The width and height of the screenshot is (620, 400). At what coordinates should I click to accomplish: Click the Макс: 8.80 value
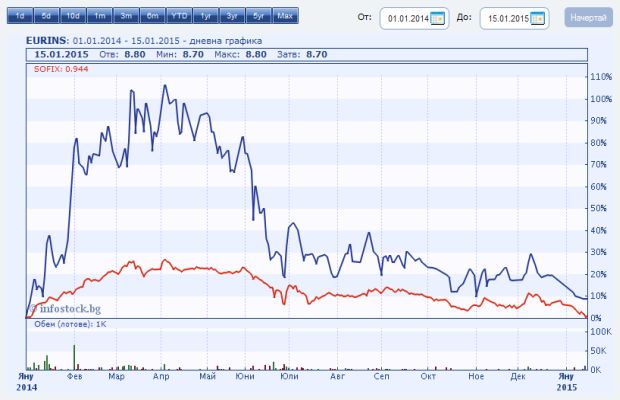click(x=240, y=55)
